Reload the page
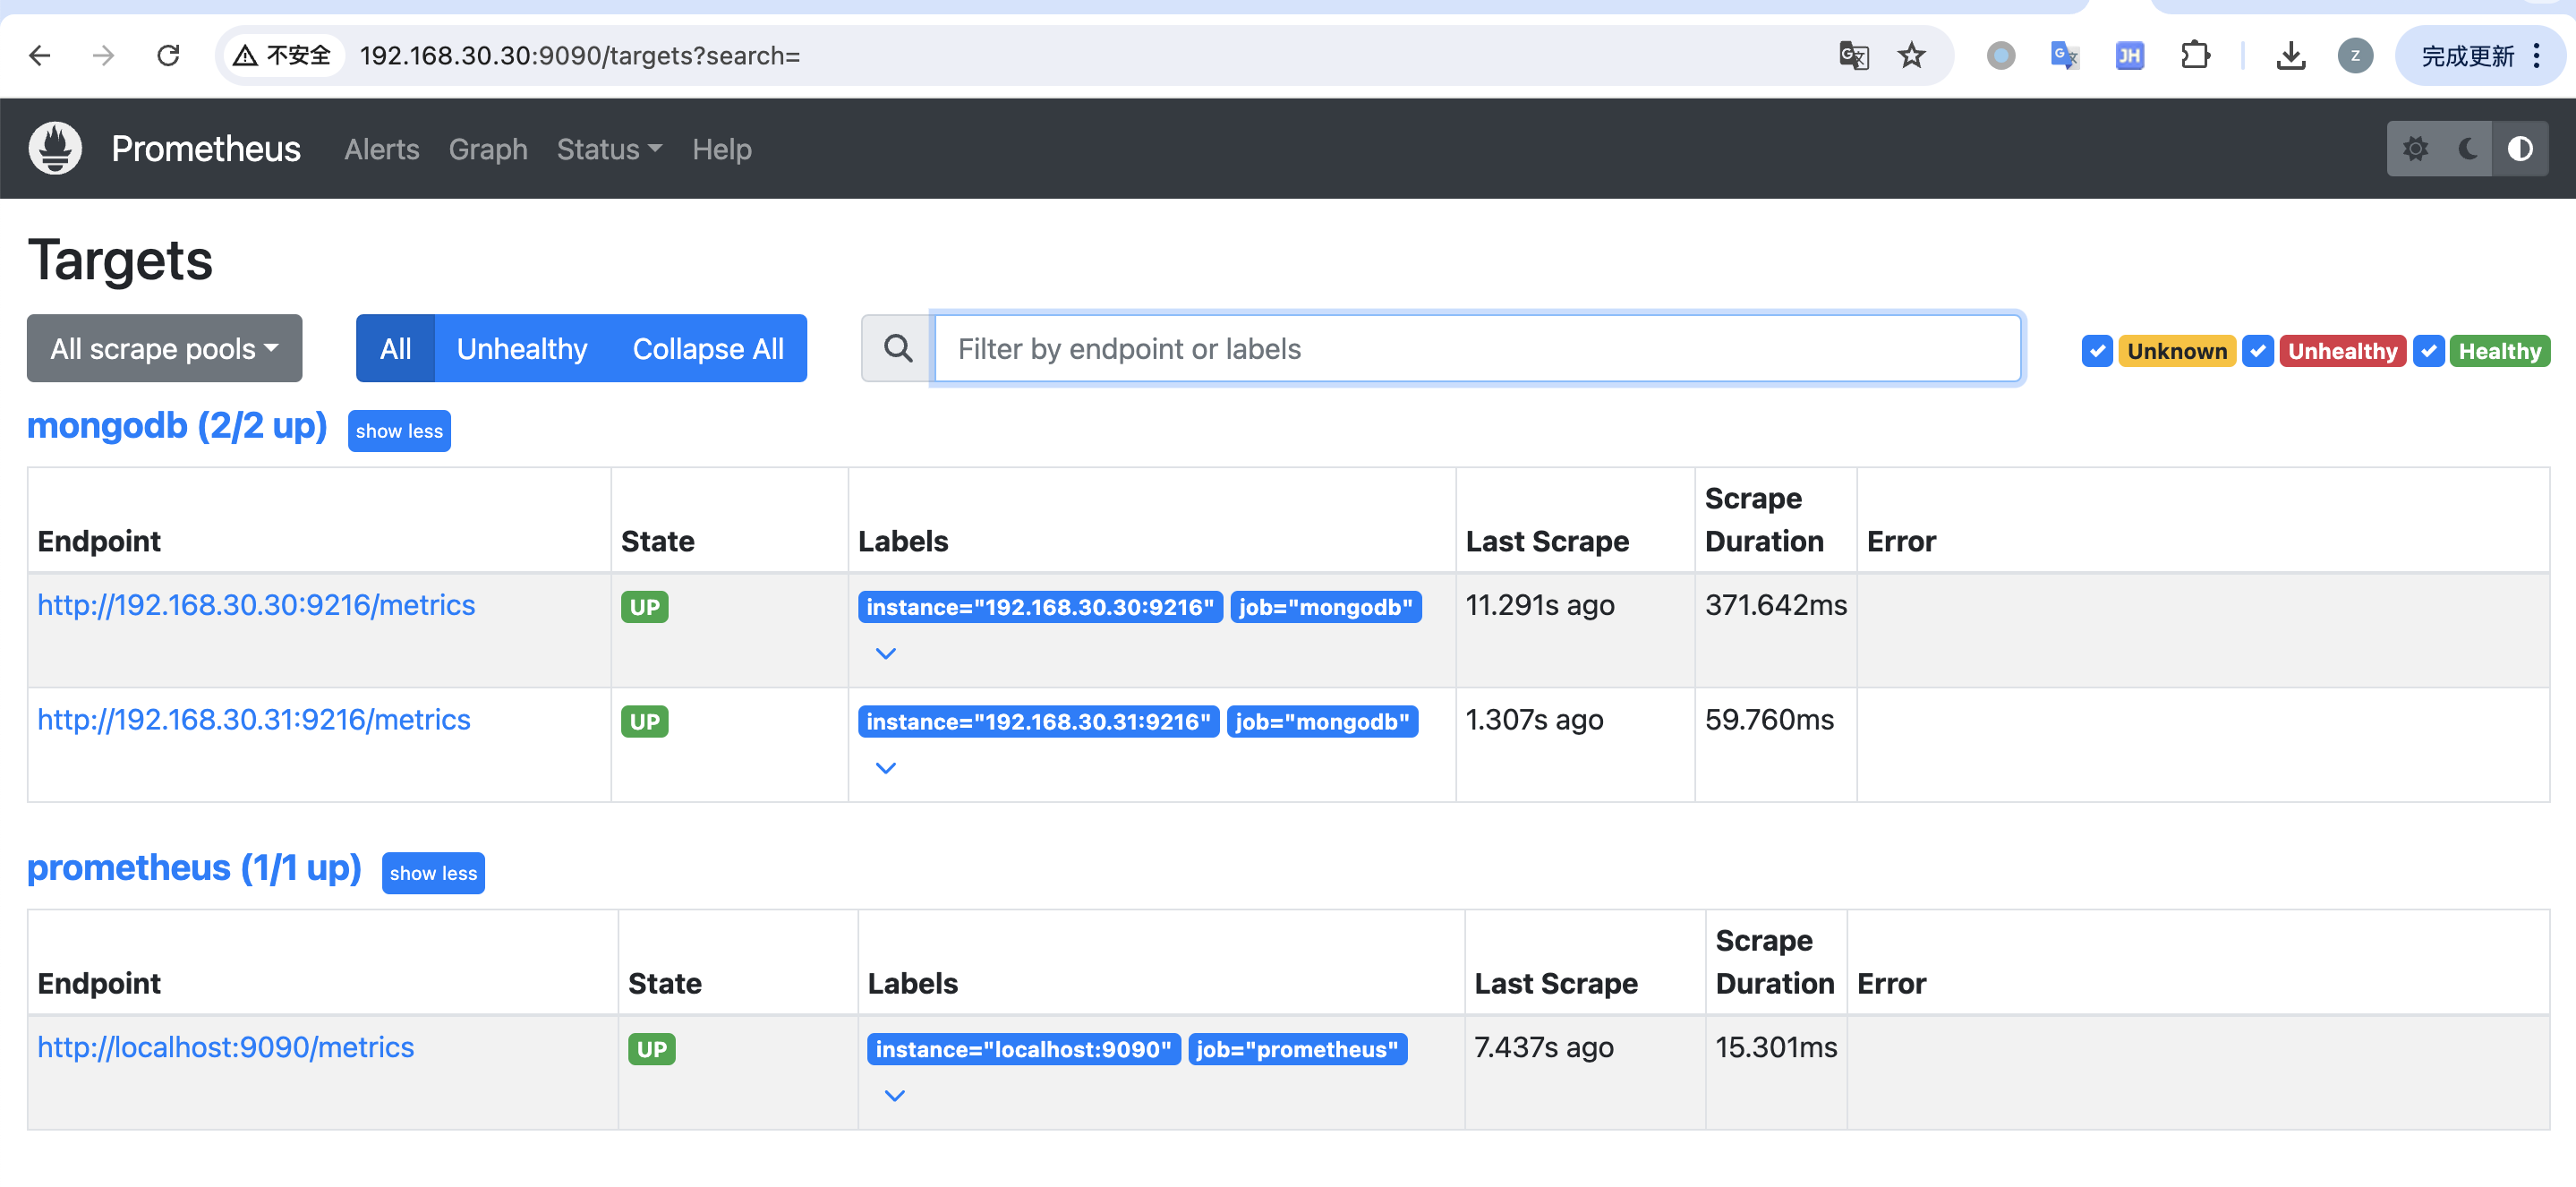2576x1187 pixels. (168, 55)
